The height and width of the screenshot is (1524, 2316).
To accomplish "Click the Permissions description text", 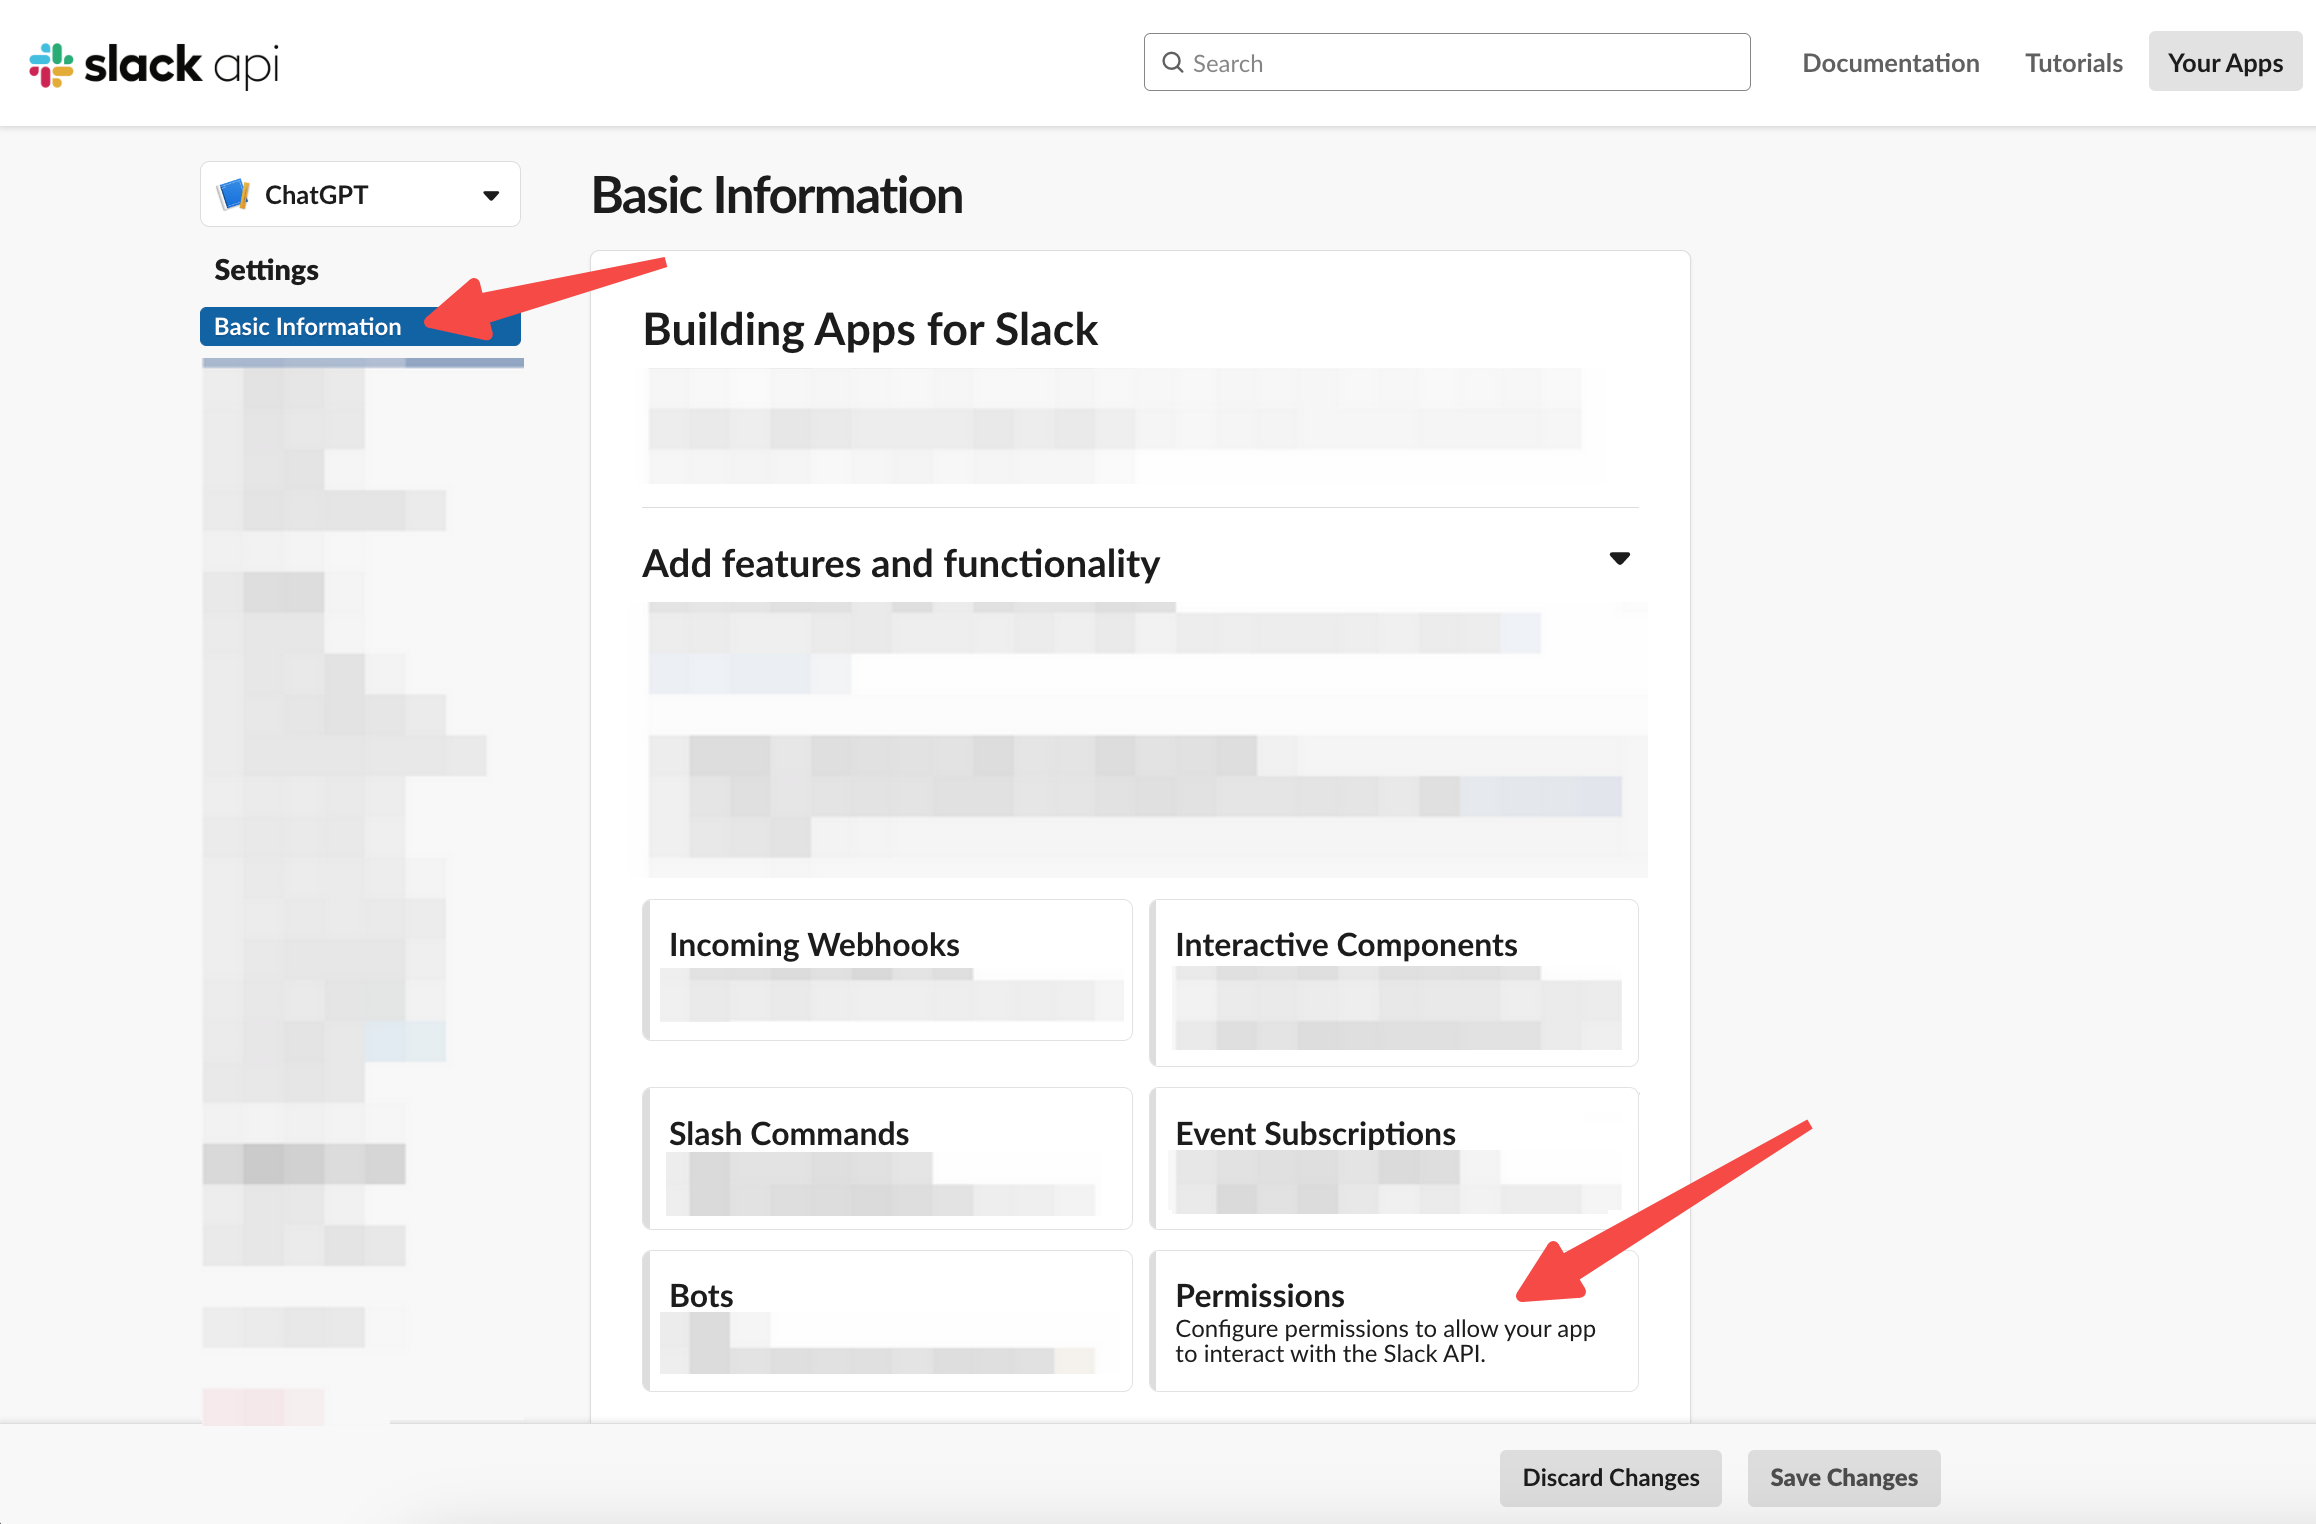I will 1385,1341.
